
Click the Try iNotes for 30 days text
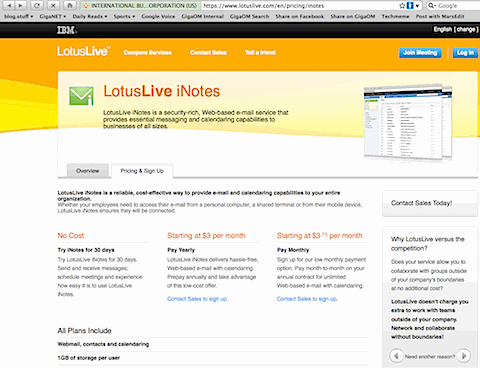coord(86,250)
